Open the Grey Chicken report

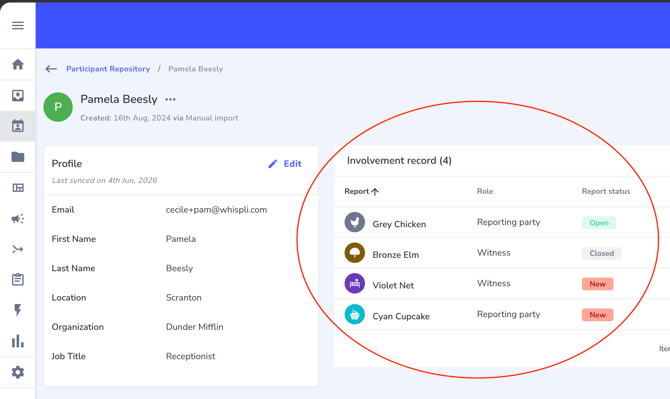[399, 224]
